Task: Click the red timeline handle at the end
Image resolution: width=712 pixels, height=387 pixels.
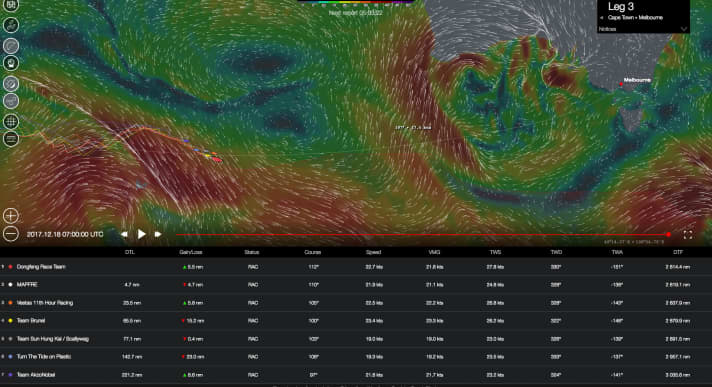Action: pyautogui.click(x=668, y=235)
